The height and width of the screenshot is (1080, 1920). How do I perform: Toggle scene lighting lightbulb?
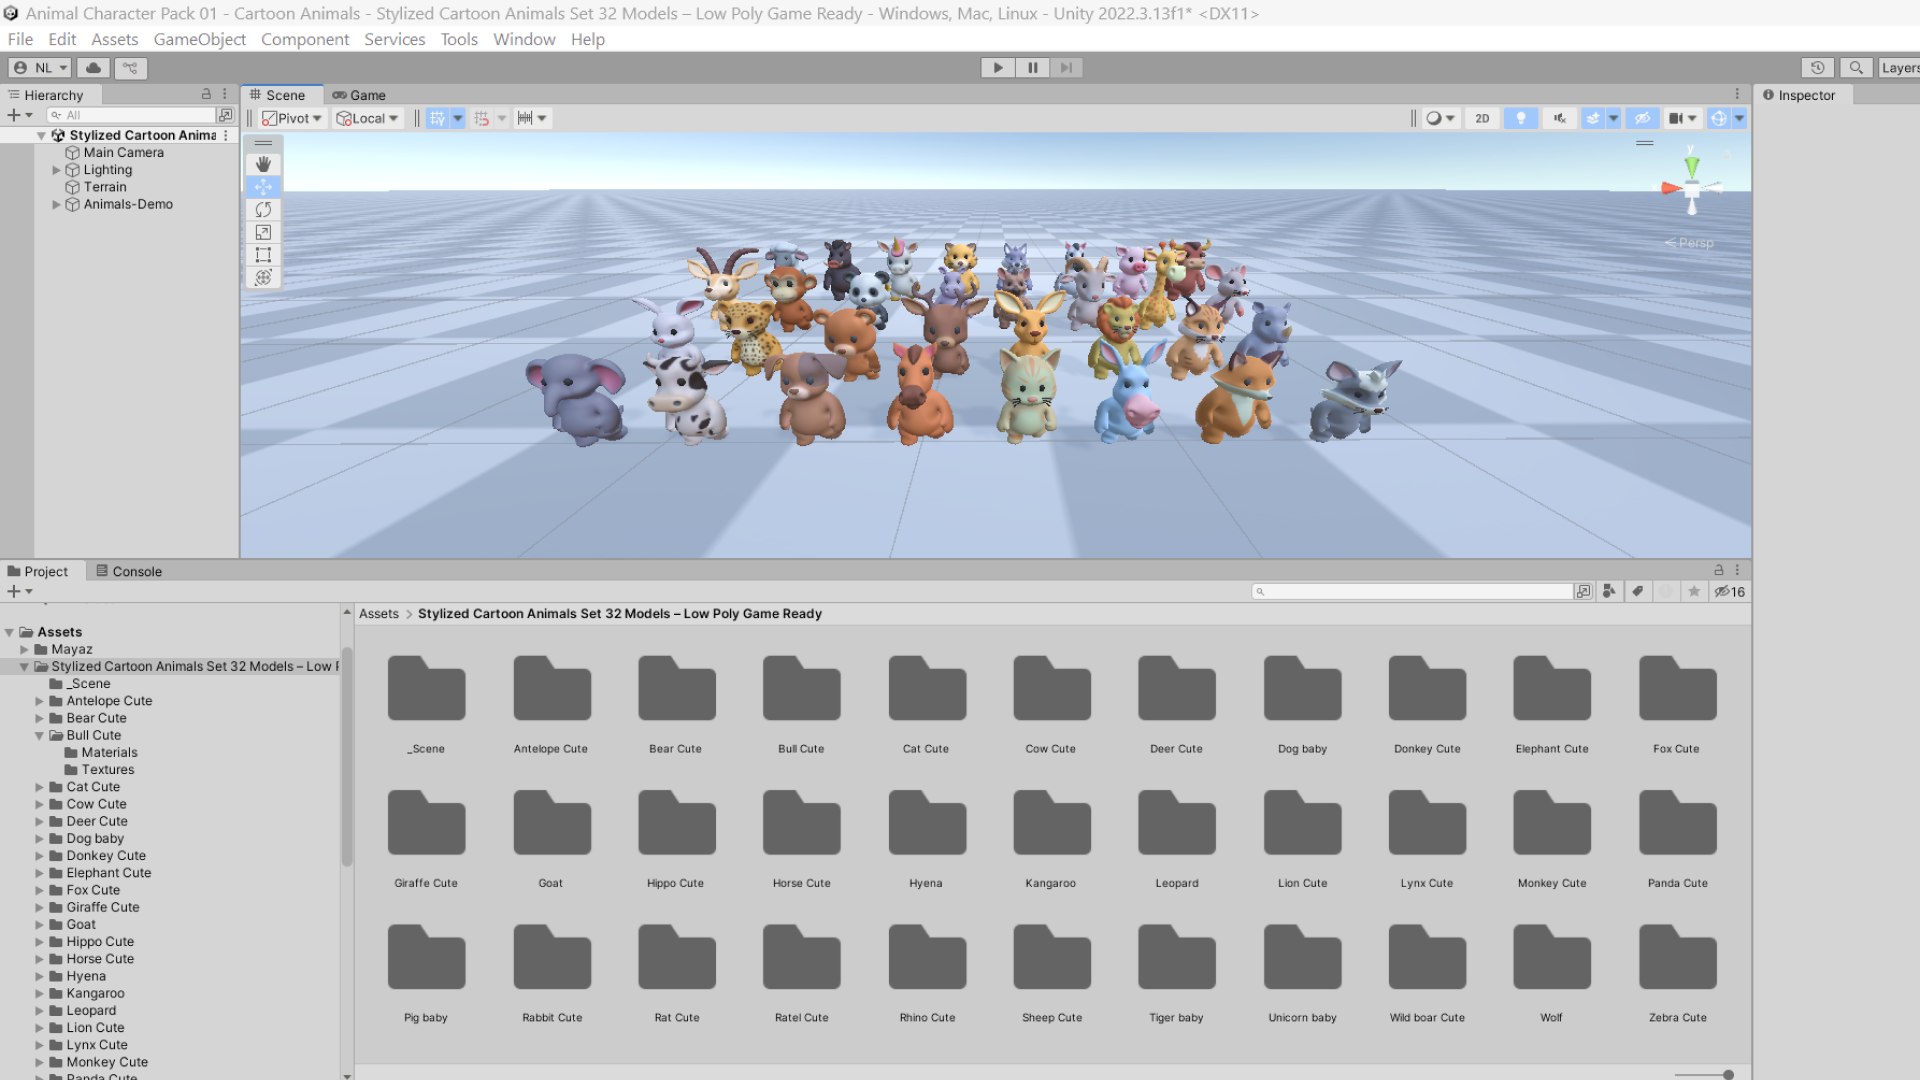(x=1521, y=118)
